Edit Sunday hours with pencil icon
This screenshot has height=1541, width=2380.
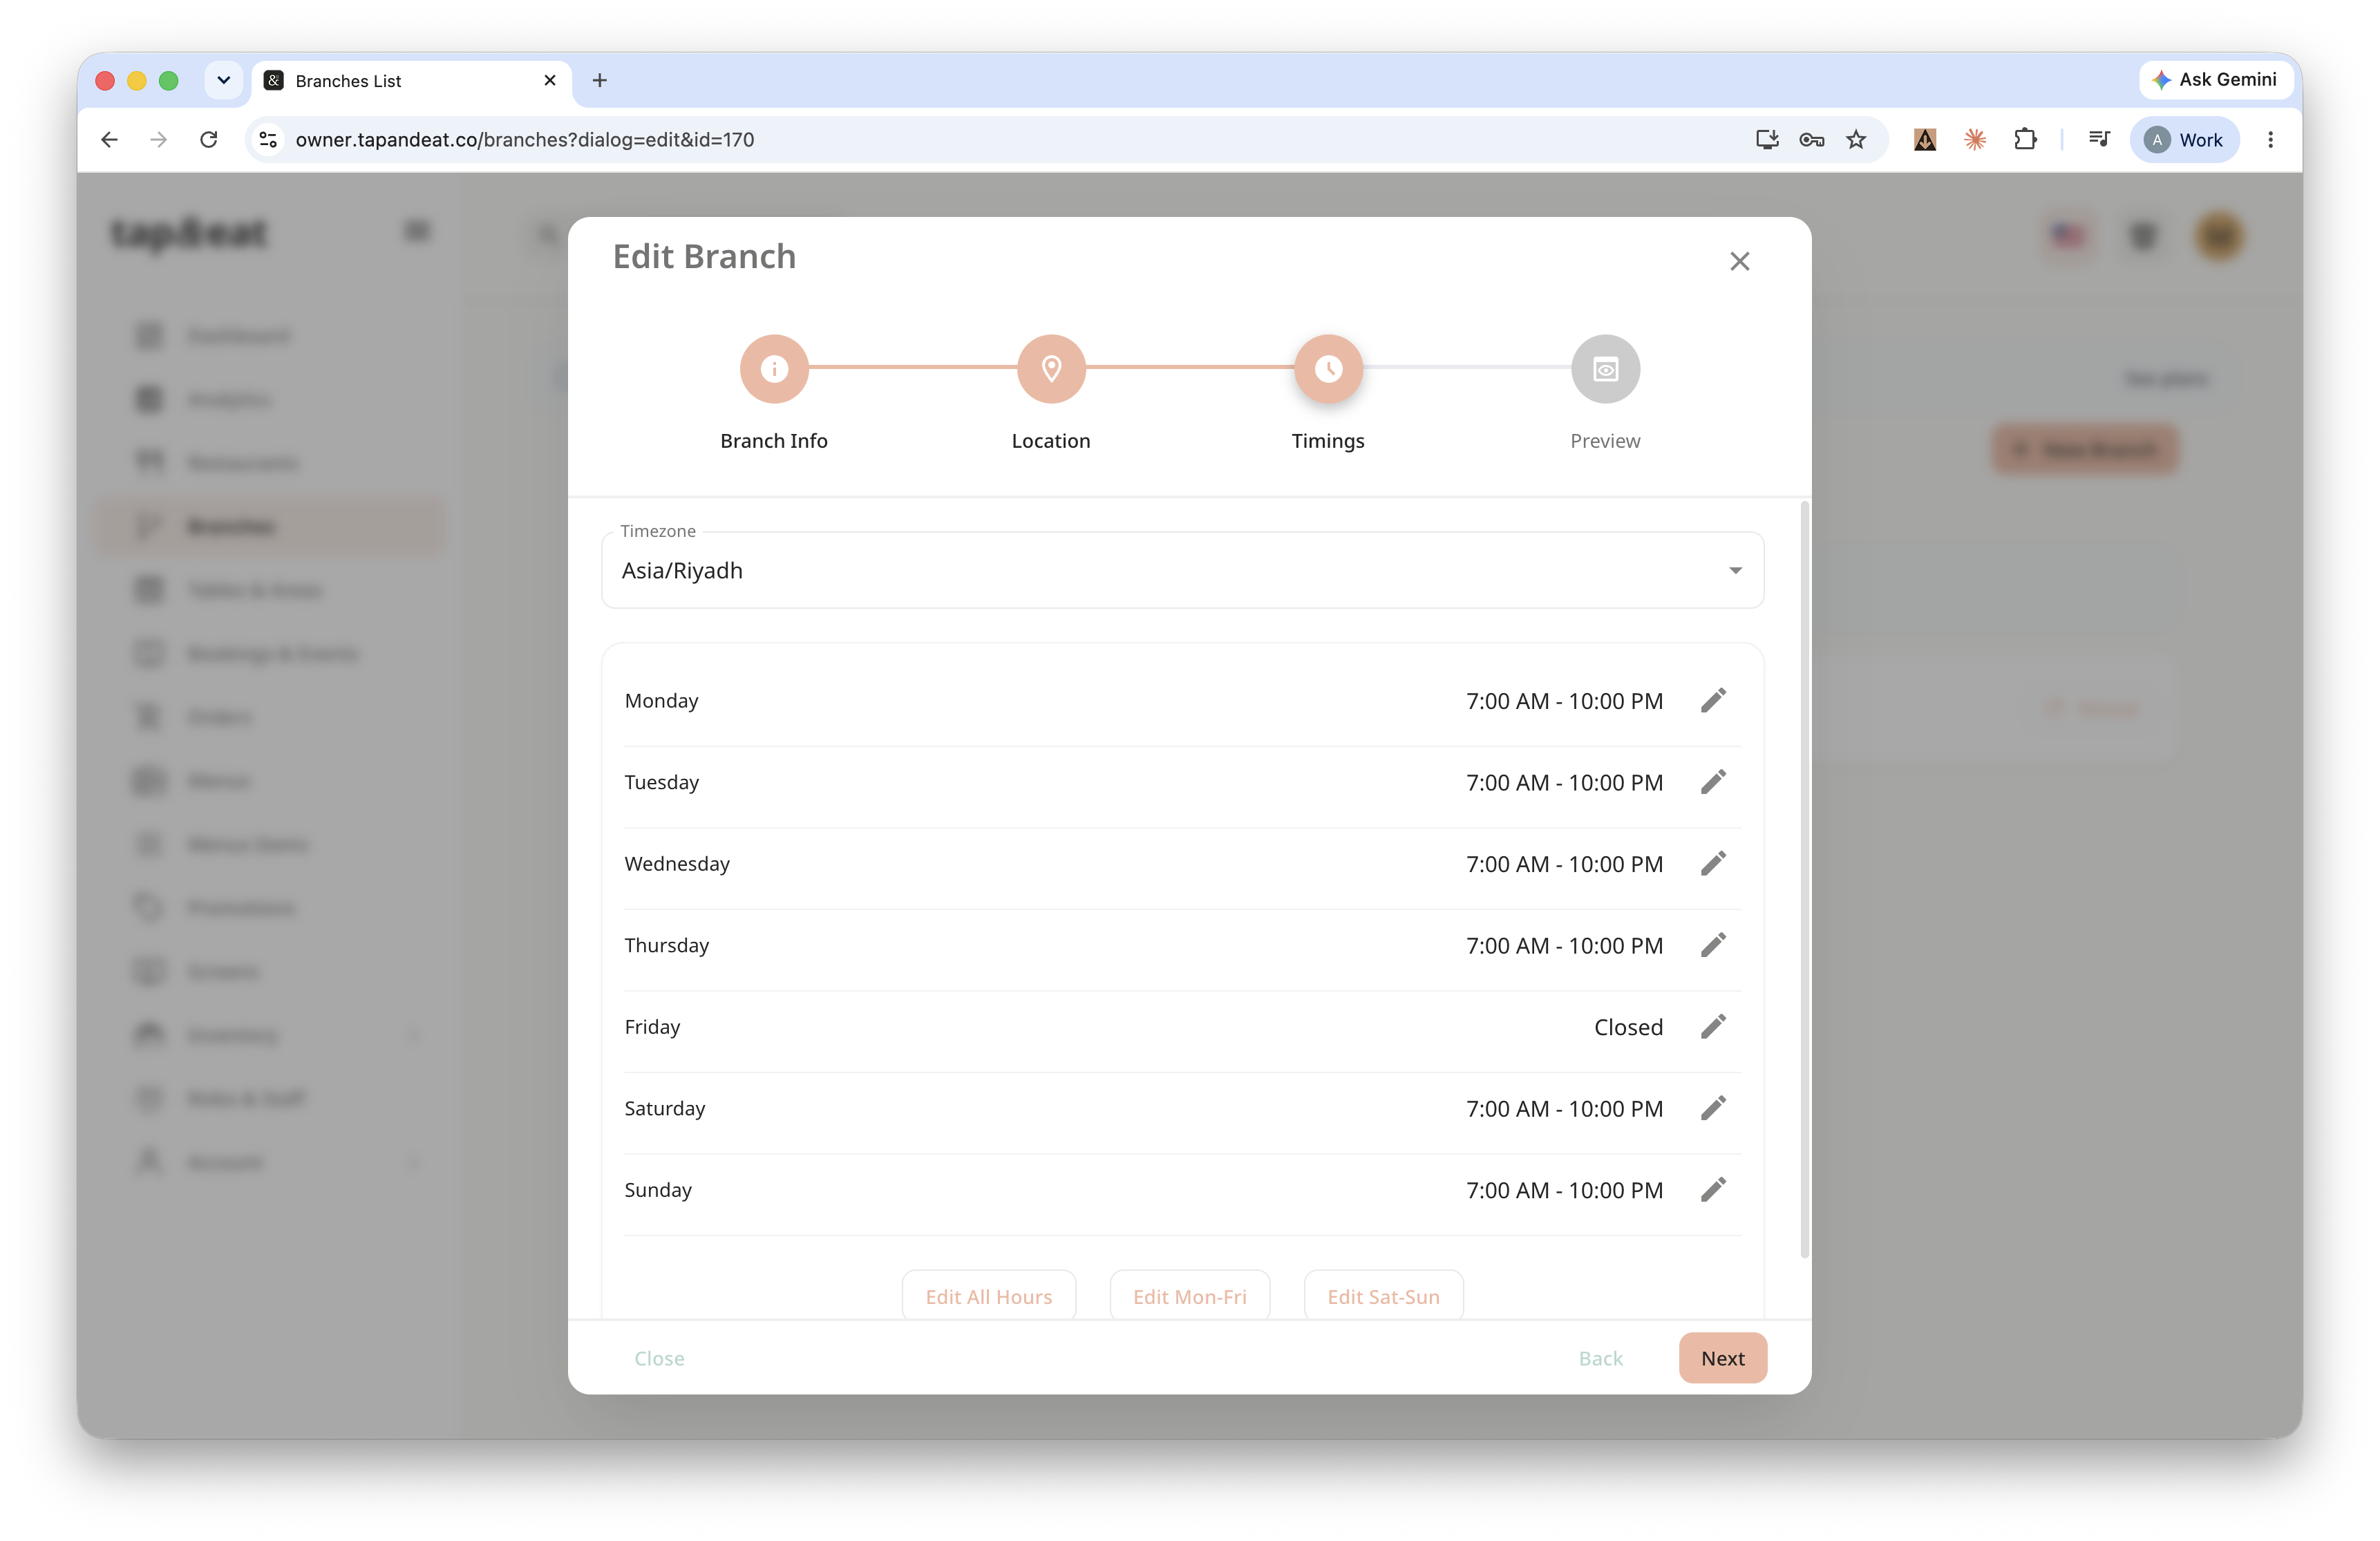[x=1713, y=1190]
